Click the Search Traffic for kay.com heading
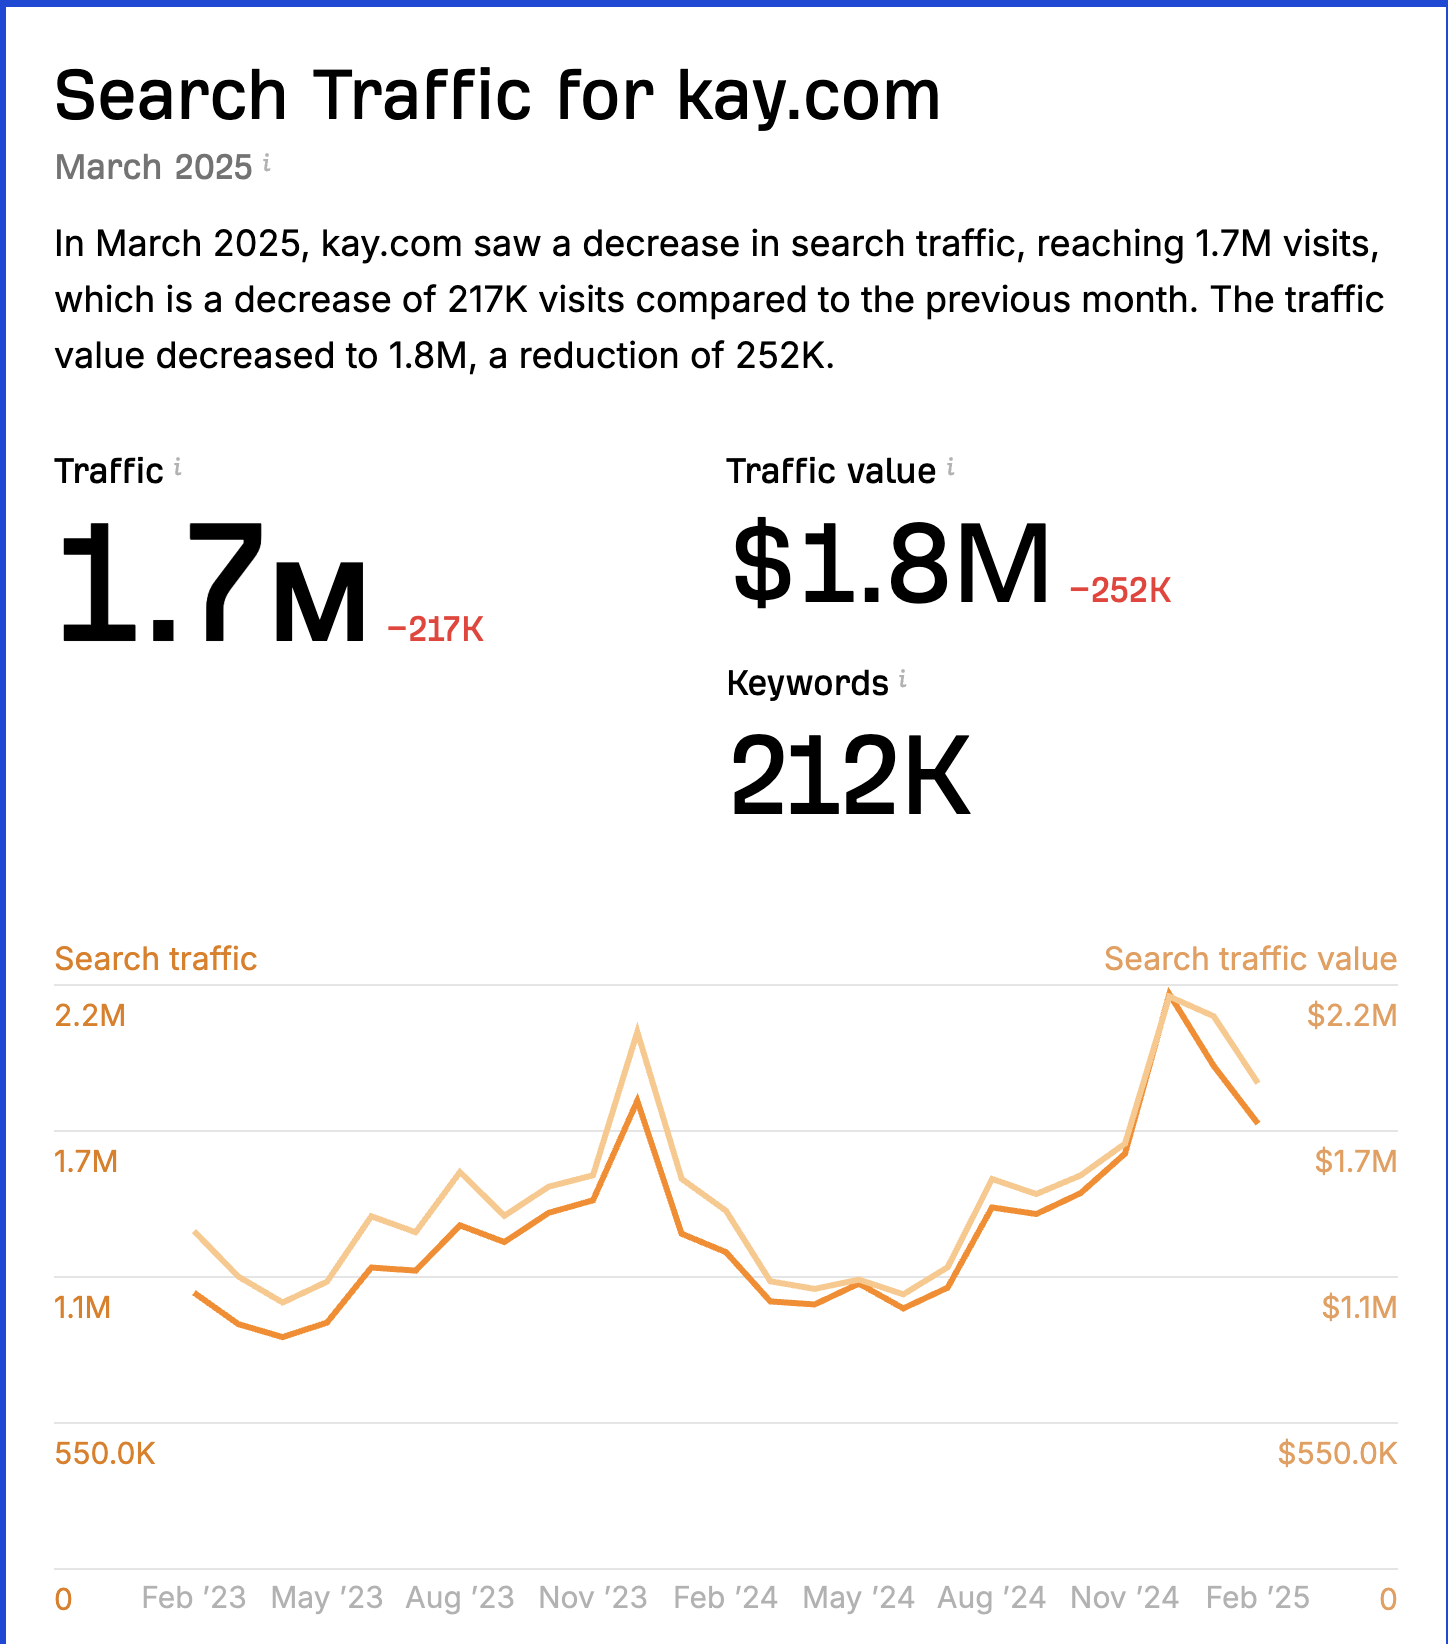Image resolution: width=1448 pixels, height=1644 pixels. (497, 96)
